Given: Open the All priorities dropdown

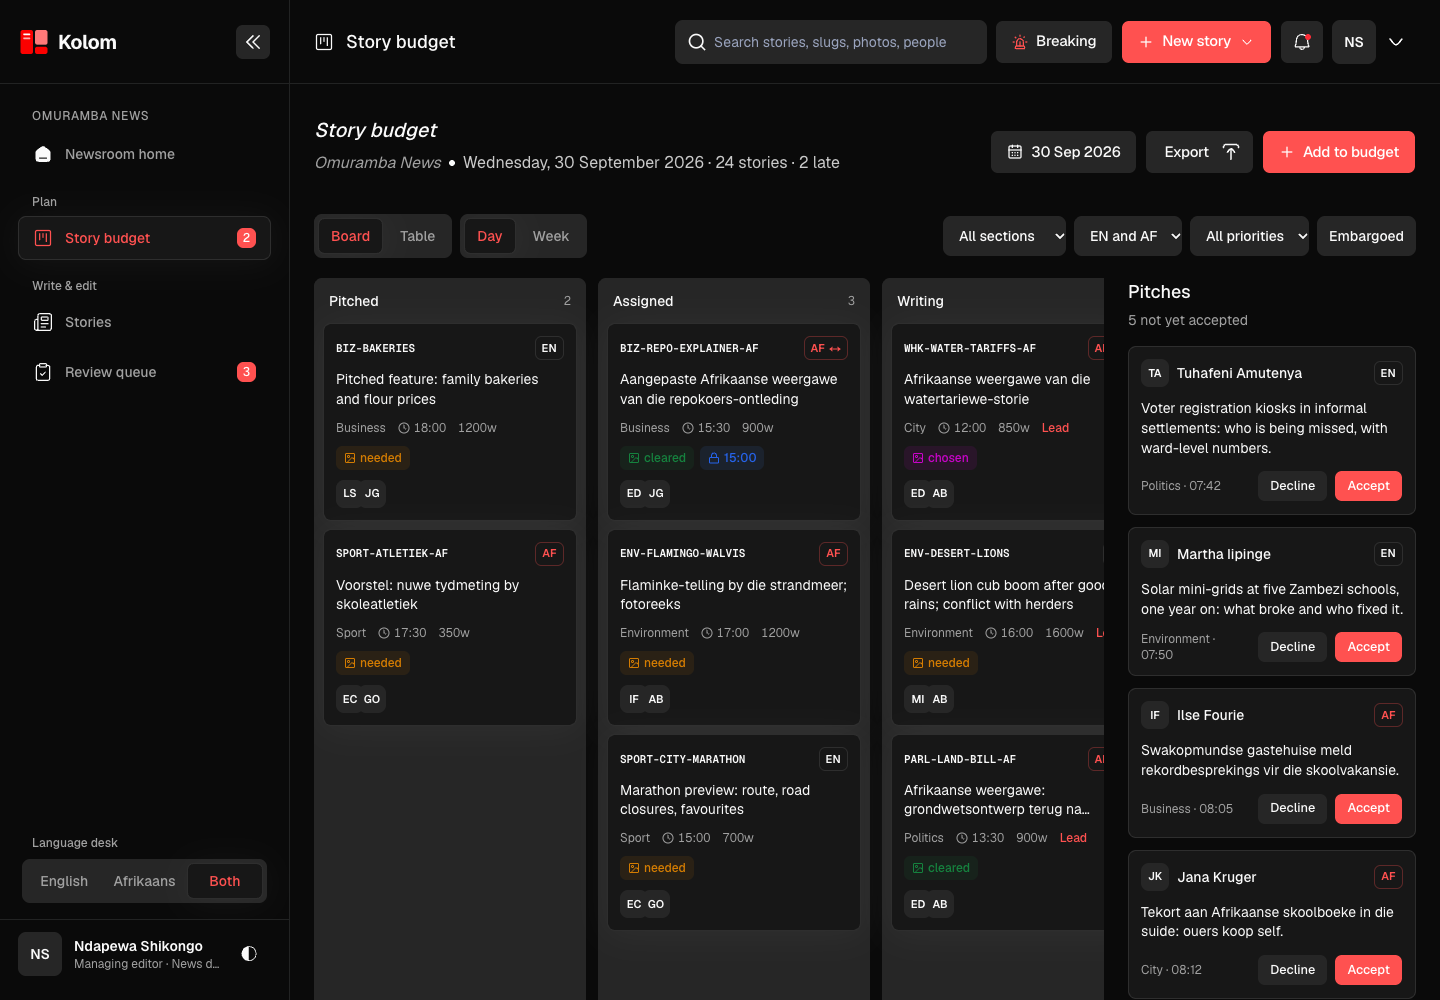Looking at the screenshot, I should click(1249, 236).
